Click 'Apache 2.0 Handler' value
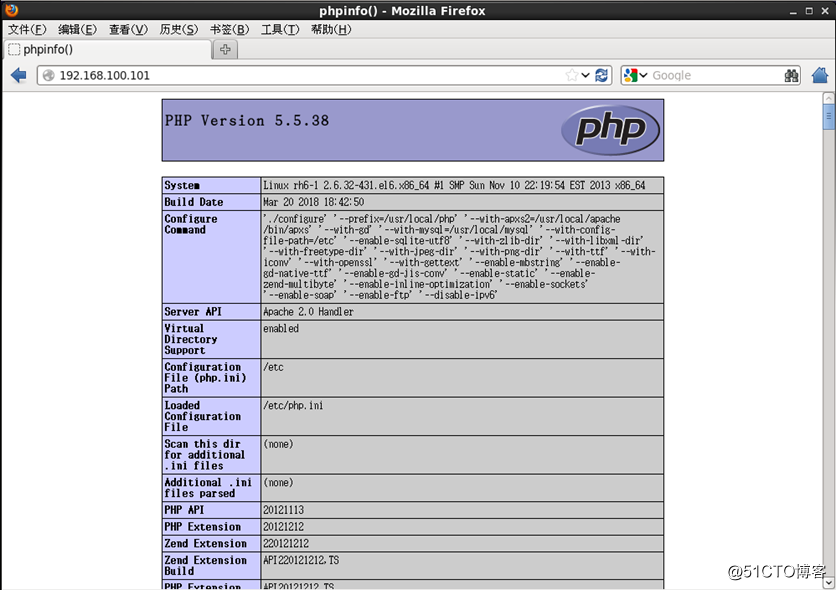 tap(308, 312)
